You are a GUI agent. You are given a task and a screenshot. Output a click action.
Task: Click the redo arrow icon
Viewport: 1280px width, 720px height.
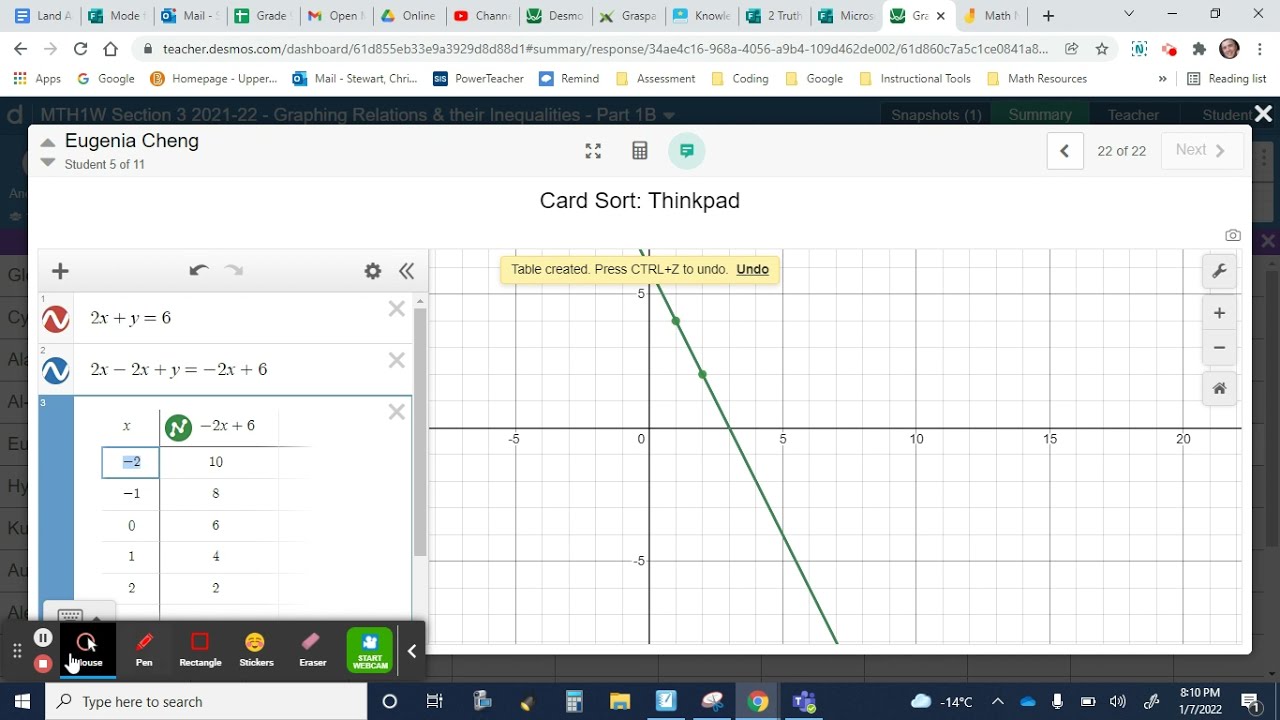click(x=234, y=271)
